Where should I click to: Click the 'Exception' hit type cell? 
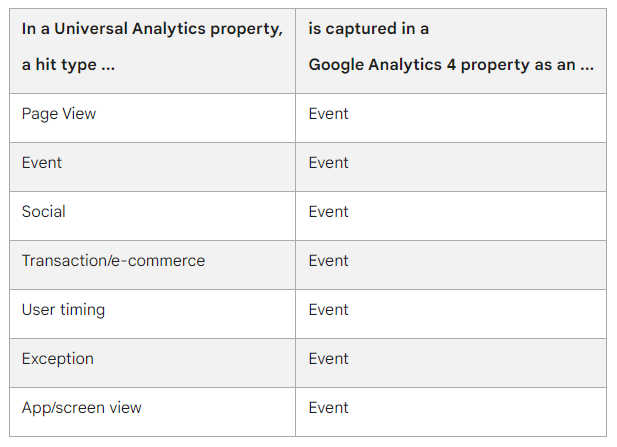(58, 359)
